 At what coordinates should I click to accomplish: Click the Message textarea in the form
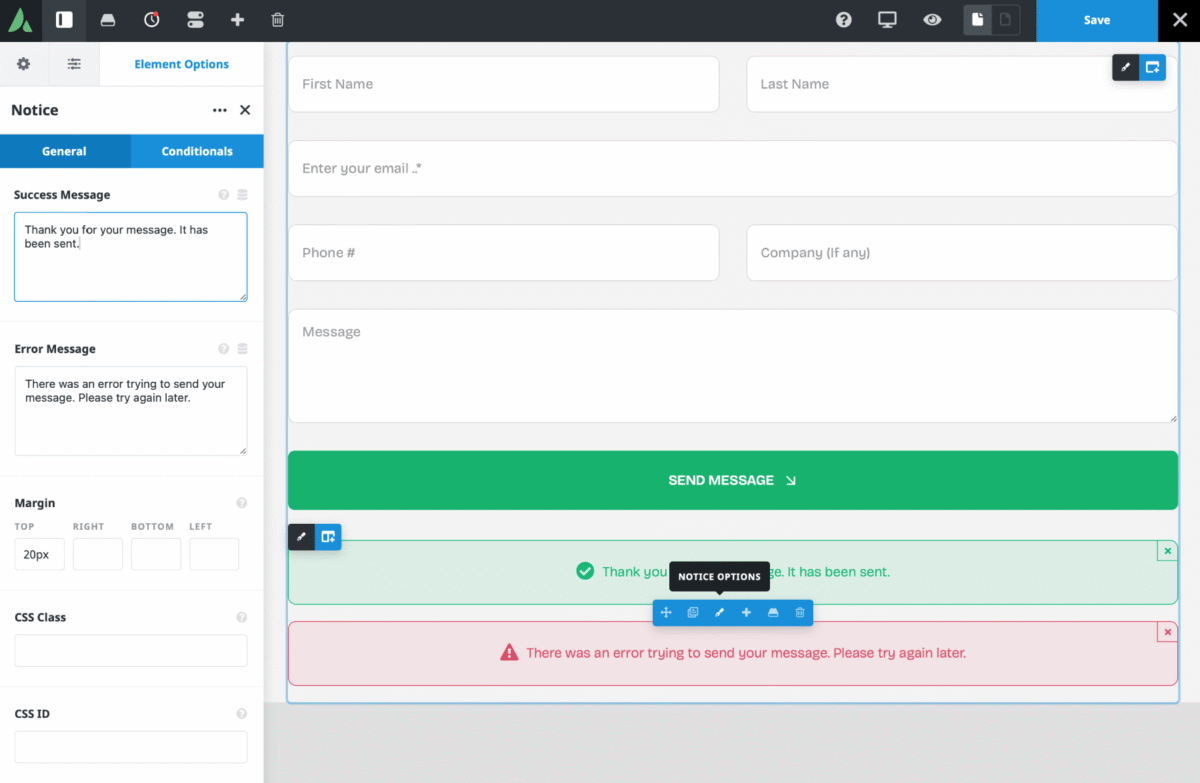(x=733, y=366)
